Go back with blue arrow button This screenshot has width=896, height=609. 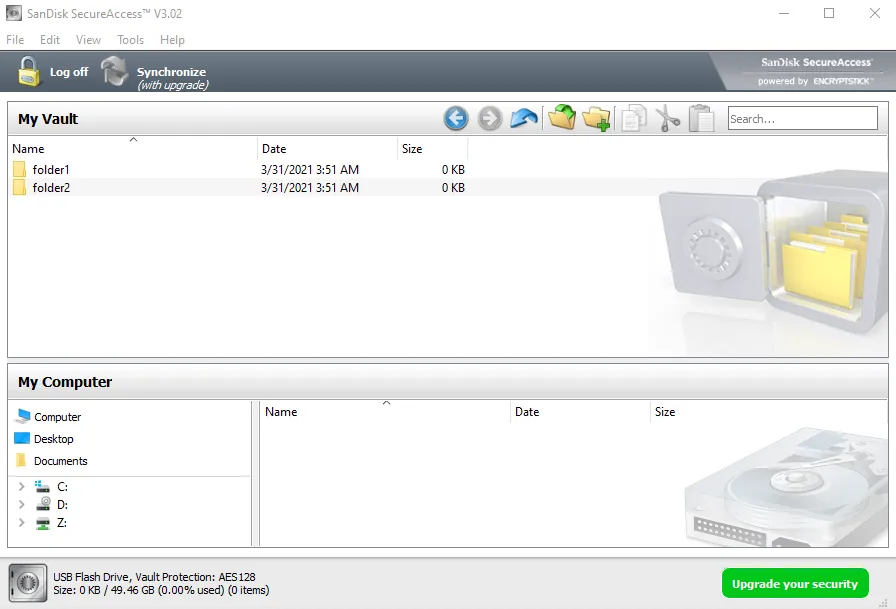pos(456,119)
